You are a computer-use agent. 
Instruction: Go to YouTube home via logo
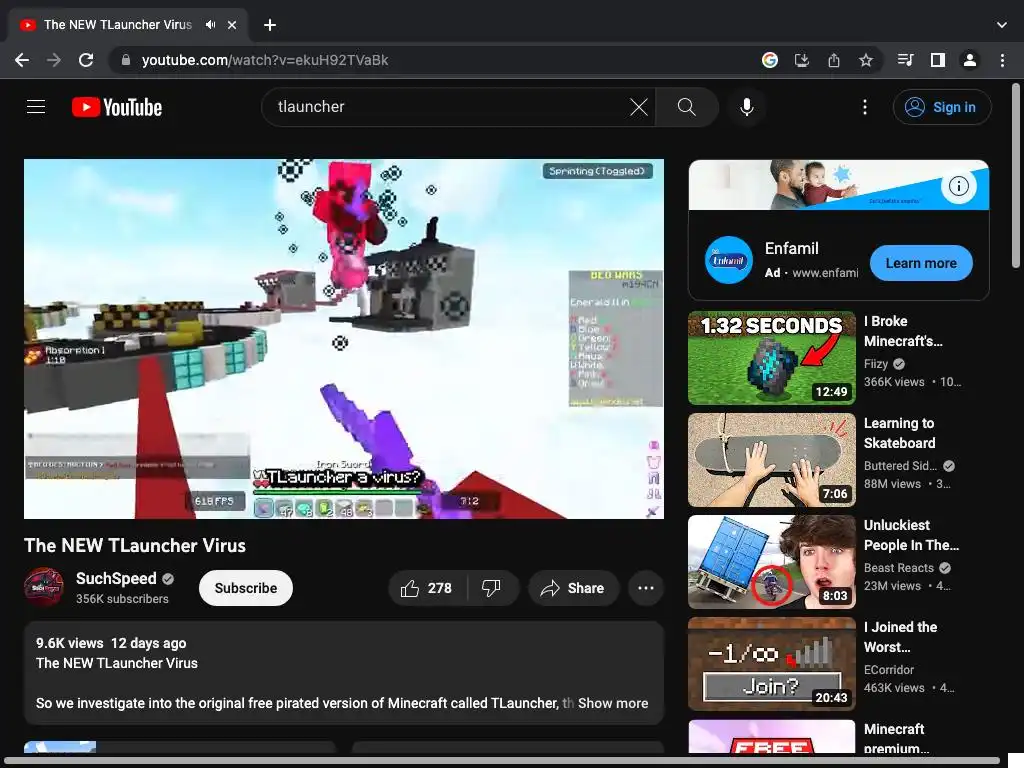click(x=117, y=107)
